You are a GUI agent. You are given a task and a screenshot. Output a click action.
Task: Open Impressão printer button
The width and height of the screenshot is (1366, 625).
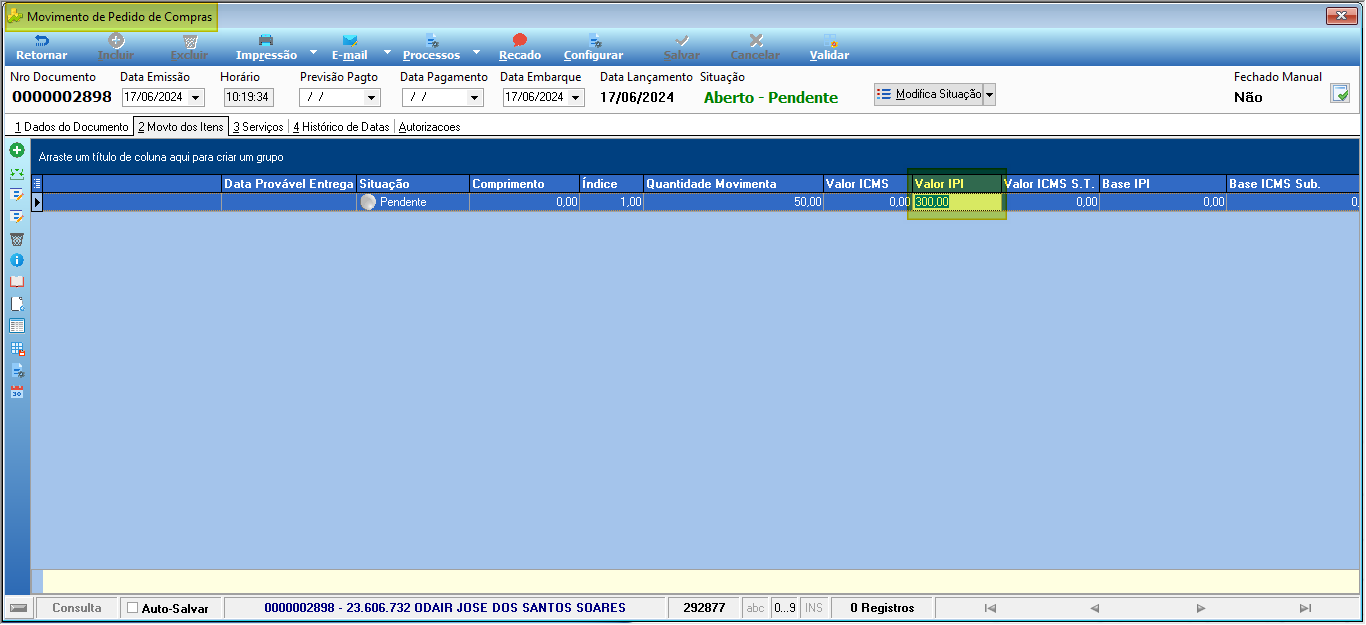(x=266, y=47)
